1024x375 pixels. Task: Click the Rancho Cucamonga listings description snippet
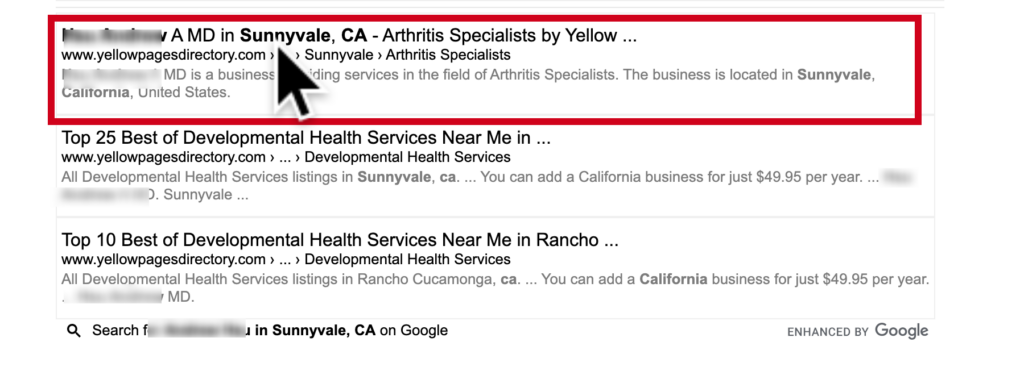coord(495,288)
